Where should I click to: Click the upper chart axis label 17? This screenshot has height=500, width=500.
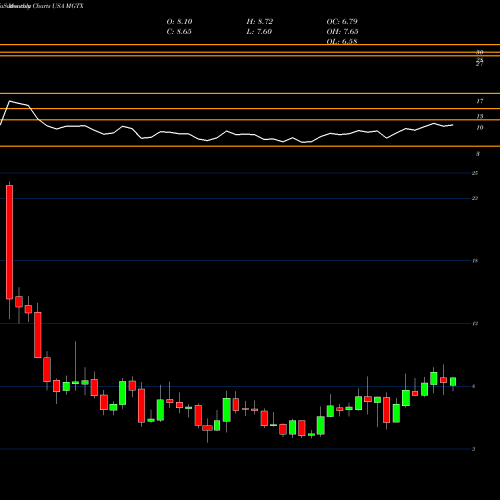click(480, 101)
